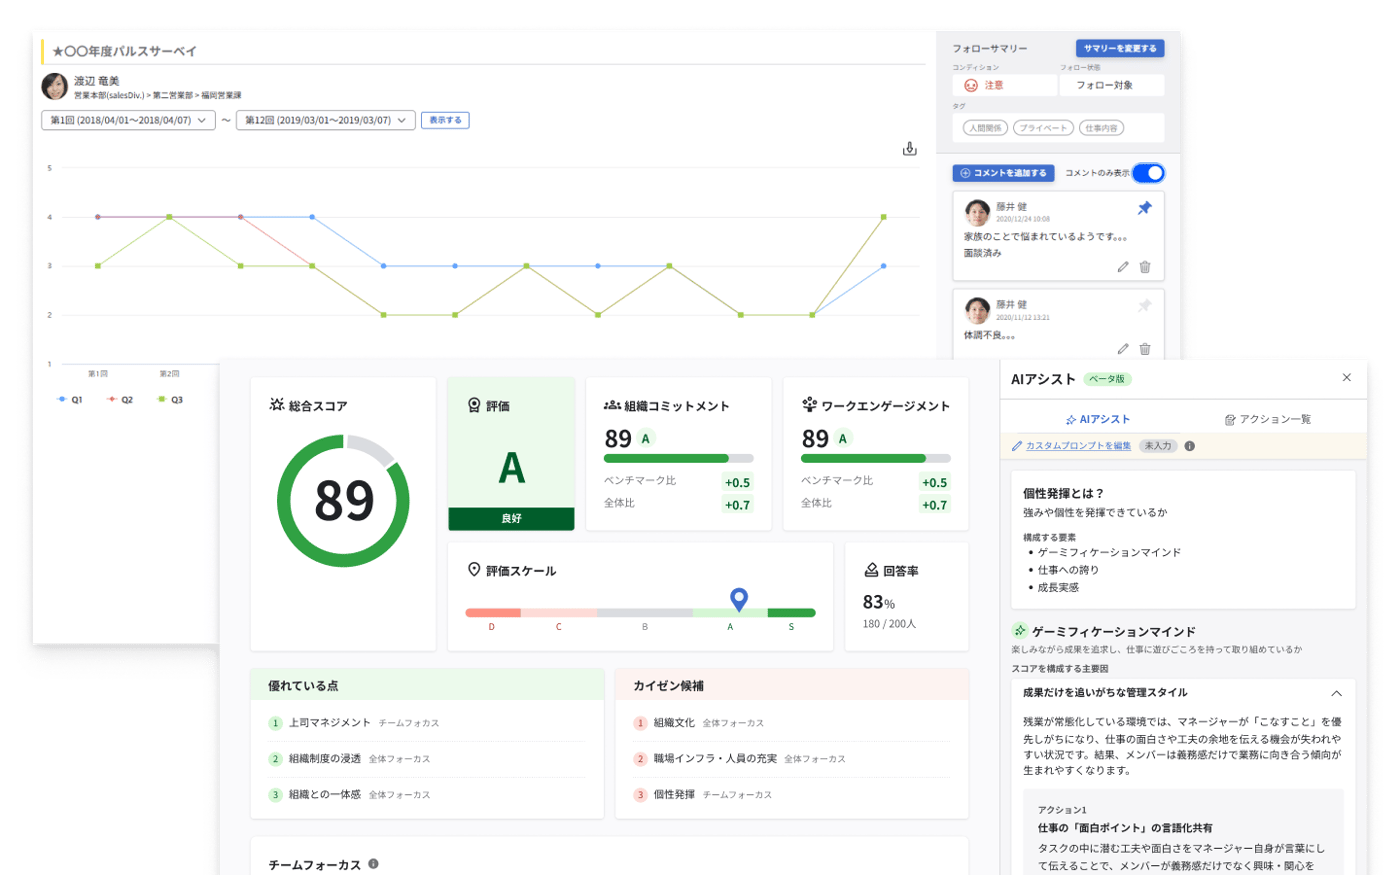
Task: Click the 回答率 icon
Action: (871, 570)
